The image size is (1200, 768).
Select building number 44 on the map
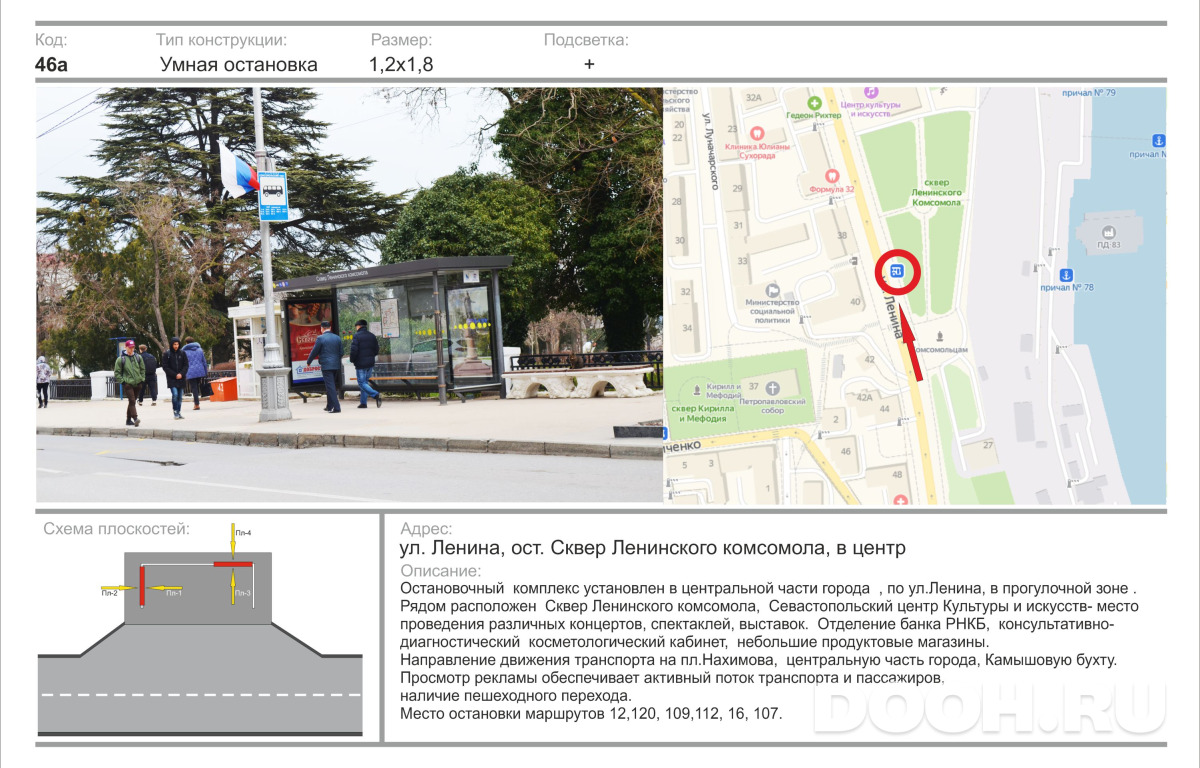(884, 408)
